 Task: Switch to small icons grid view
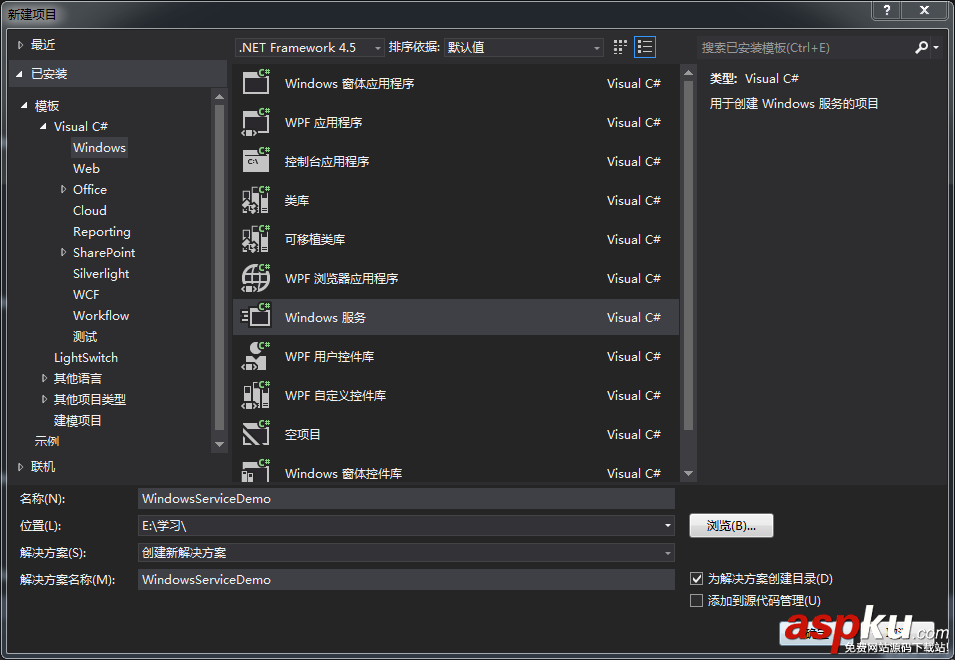point(620,47)
